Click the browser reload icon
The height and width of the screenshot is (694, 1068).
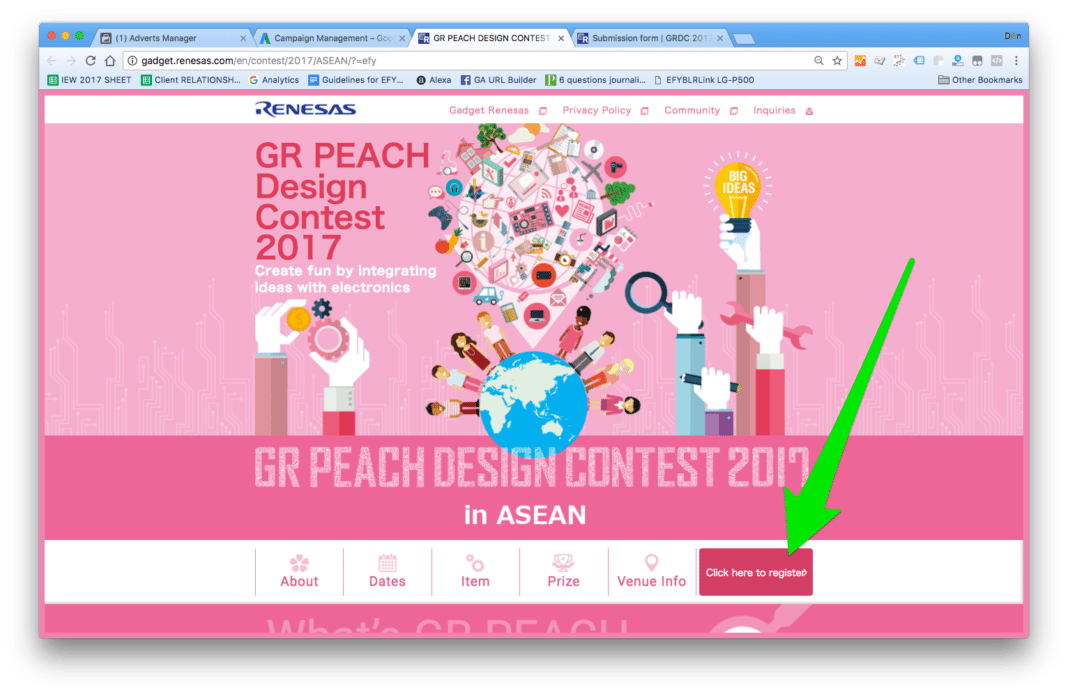(90, 61)
